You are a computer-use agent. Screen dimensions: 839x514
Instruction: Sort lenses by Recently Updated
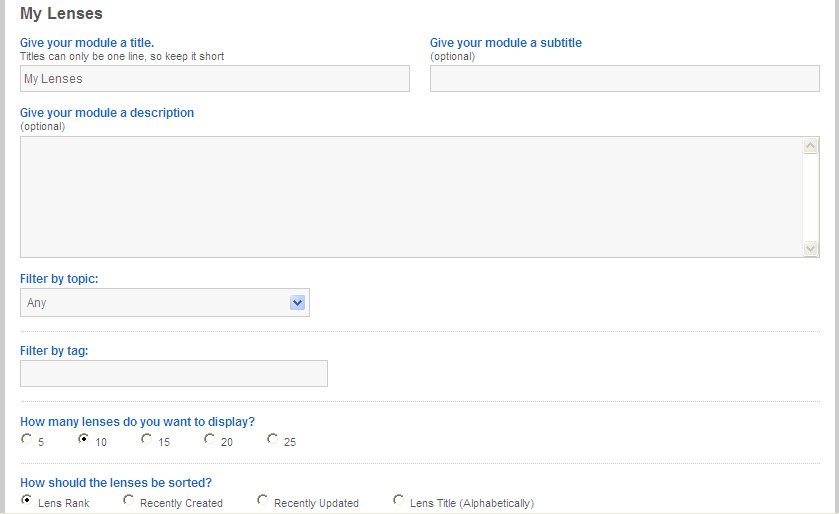click(x=262, y=500)
